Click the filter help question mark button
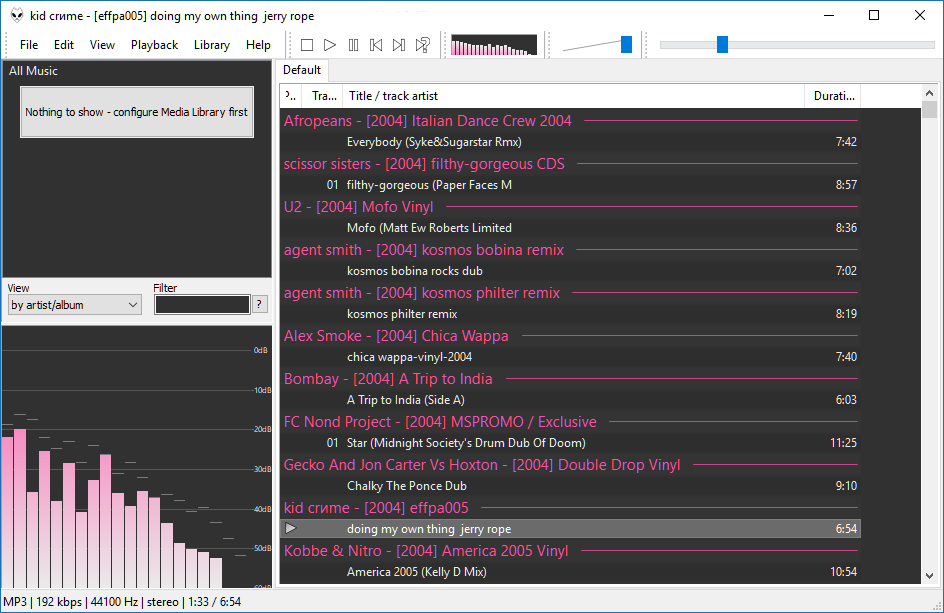 (259, 305)
